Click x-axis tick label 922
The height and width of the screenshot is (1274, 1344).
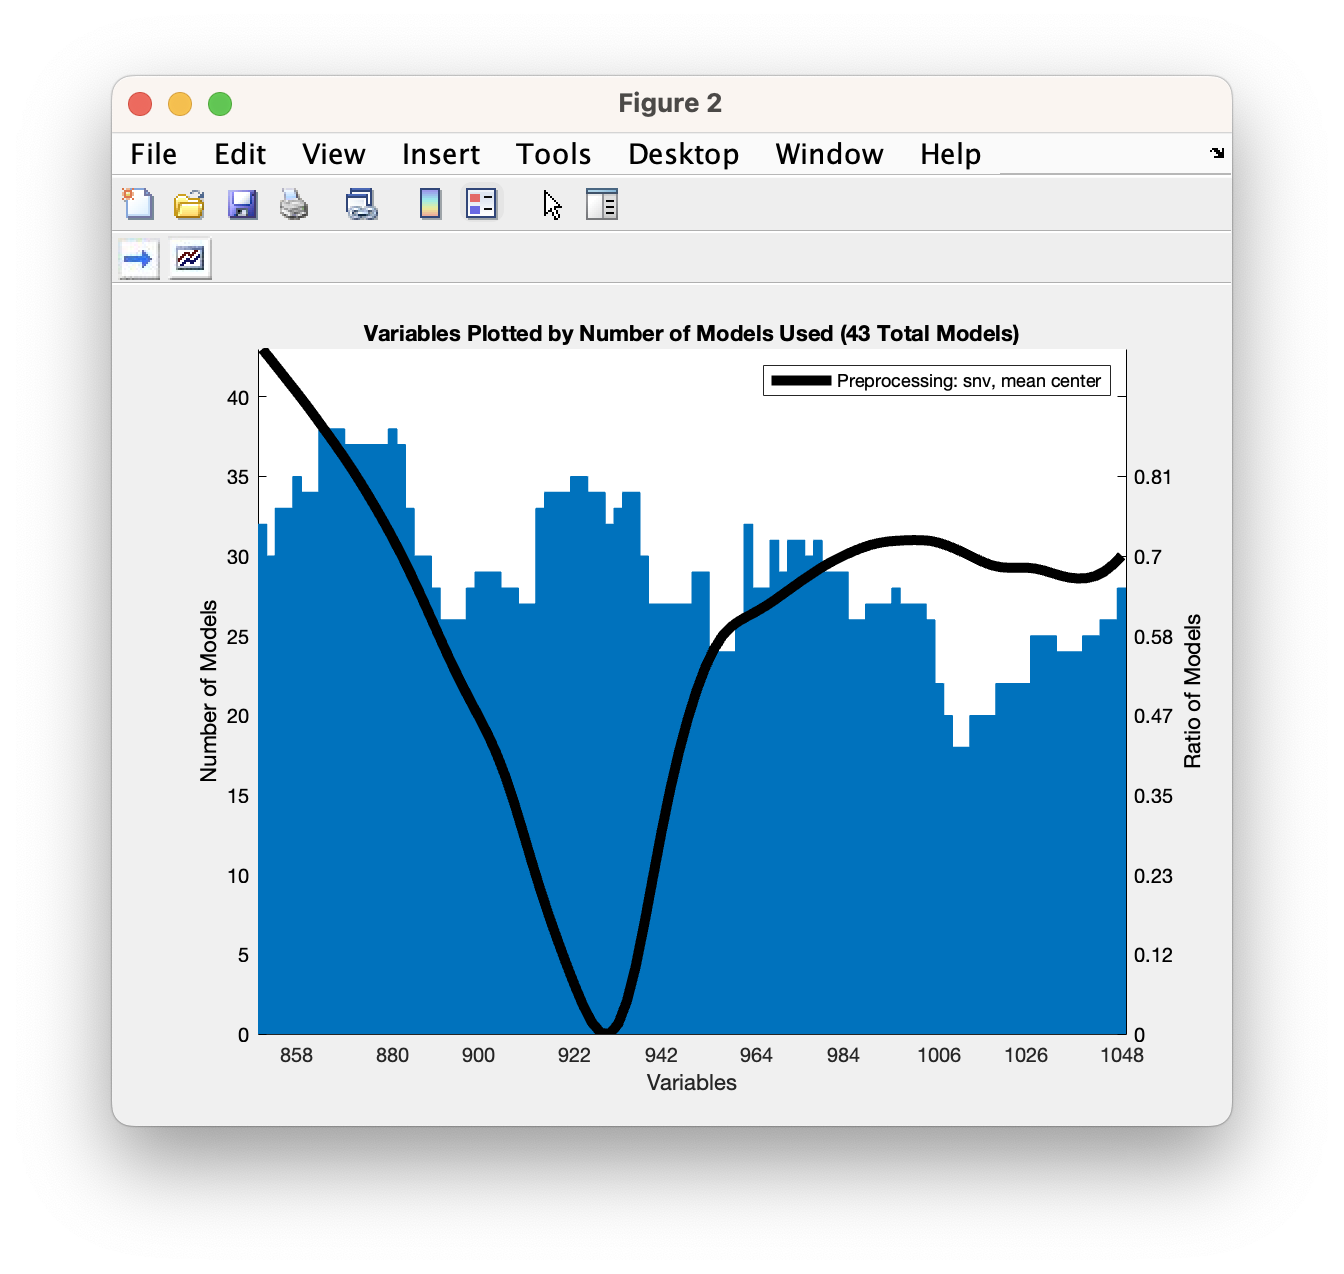(574, 1055)
